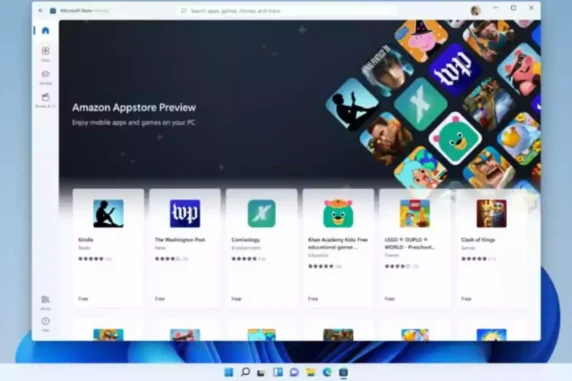Open the Windows Start button on taskbar

[x=229, y=372]
